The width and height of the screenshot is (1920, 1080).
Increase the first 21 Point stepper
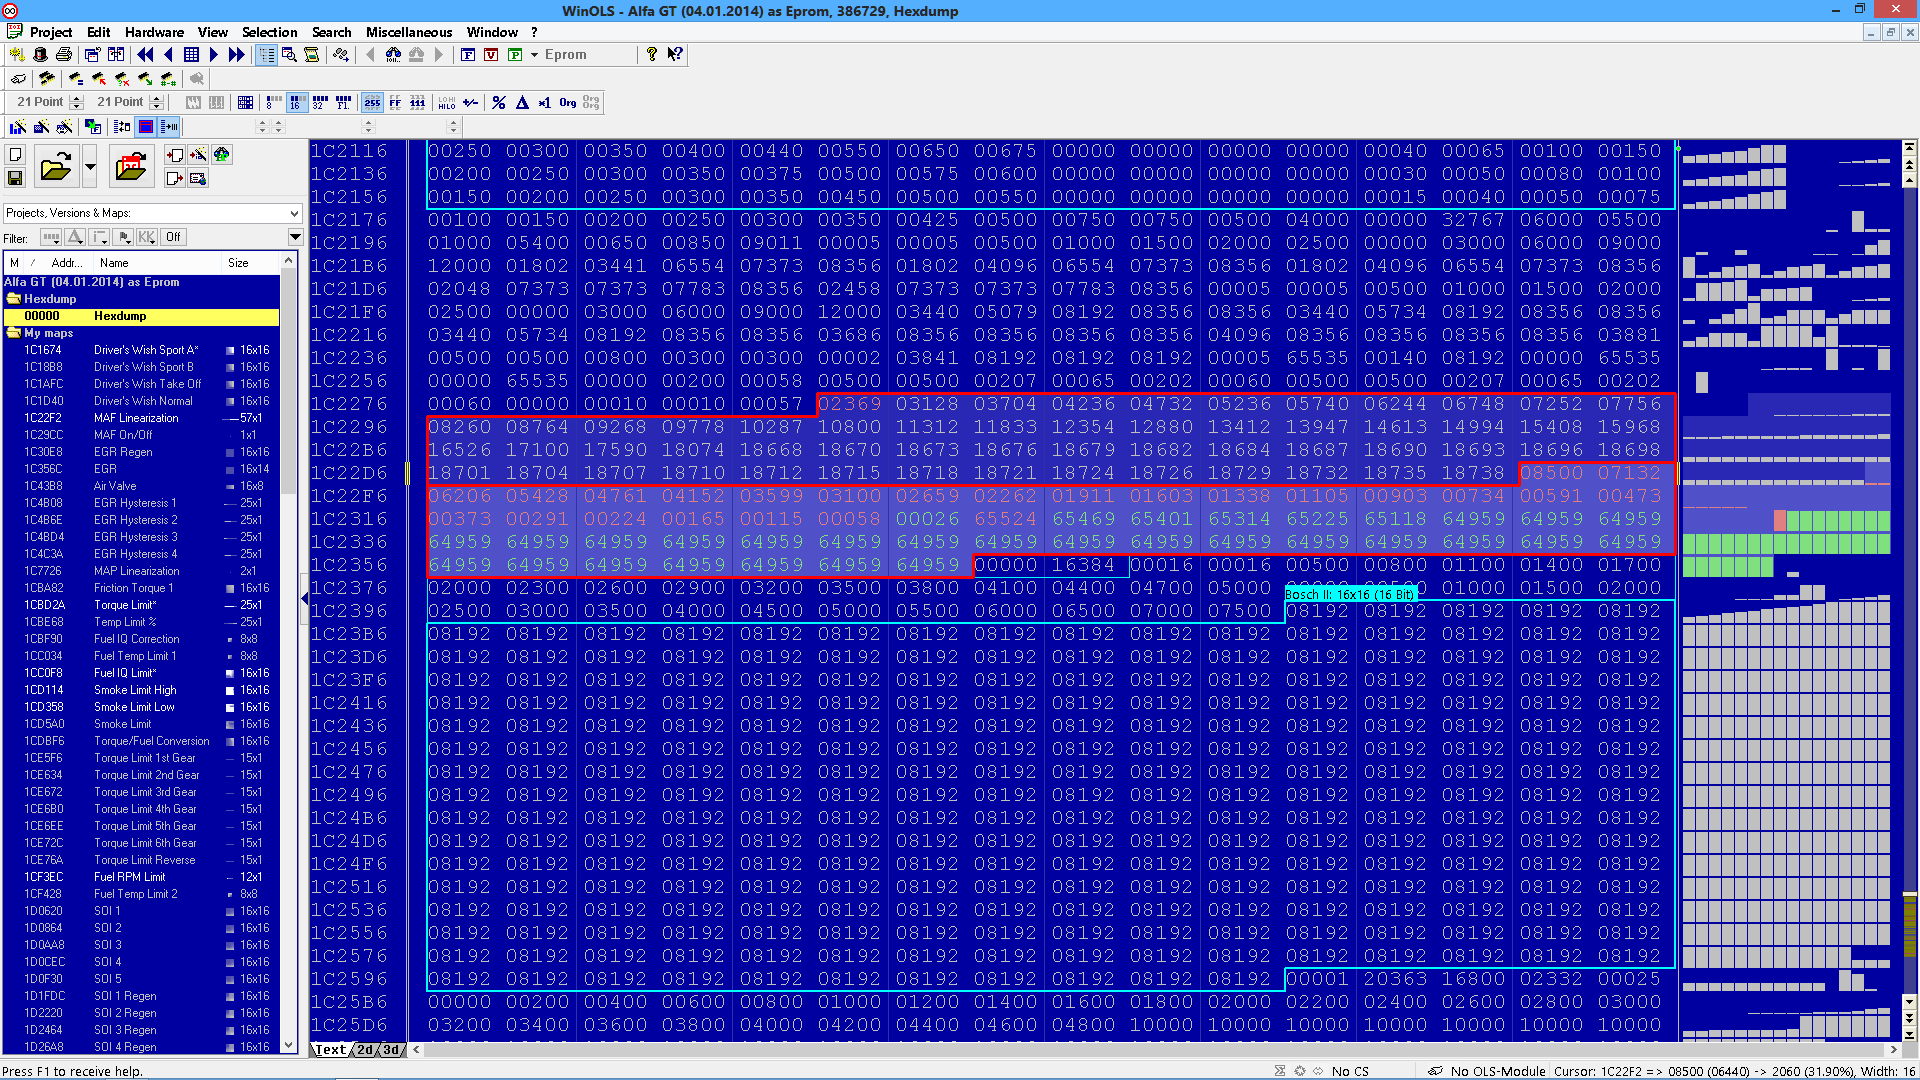point(77,98)
